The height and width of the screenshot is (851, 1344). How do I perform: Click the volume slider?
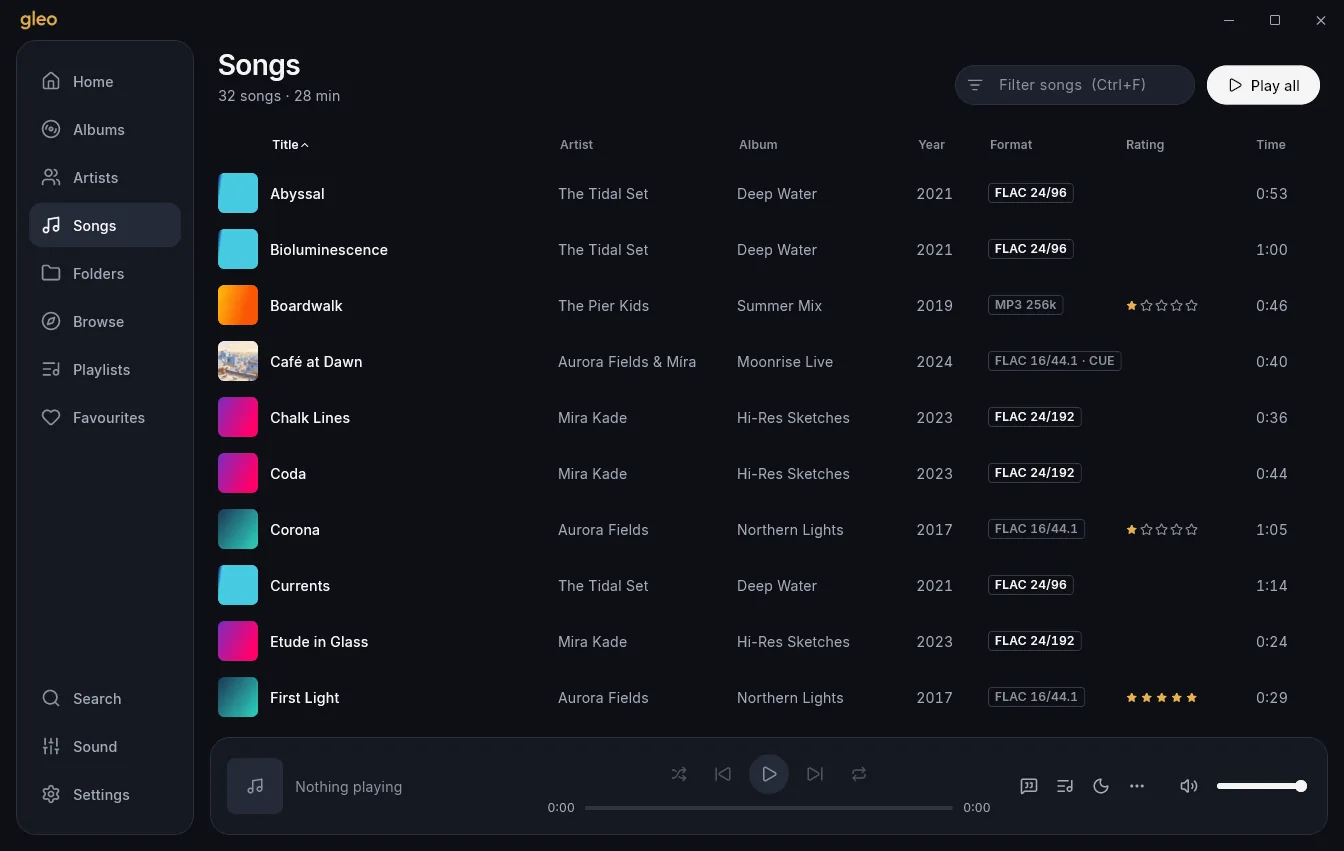click(x=1261, y=786)
